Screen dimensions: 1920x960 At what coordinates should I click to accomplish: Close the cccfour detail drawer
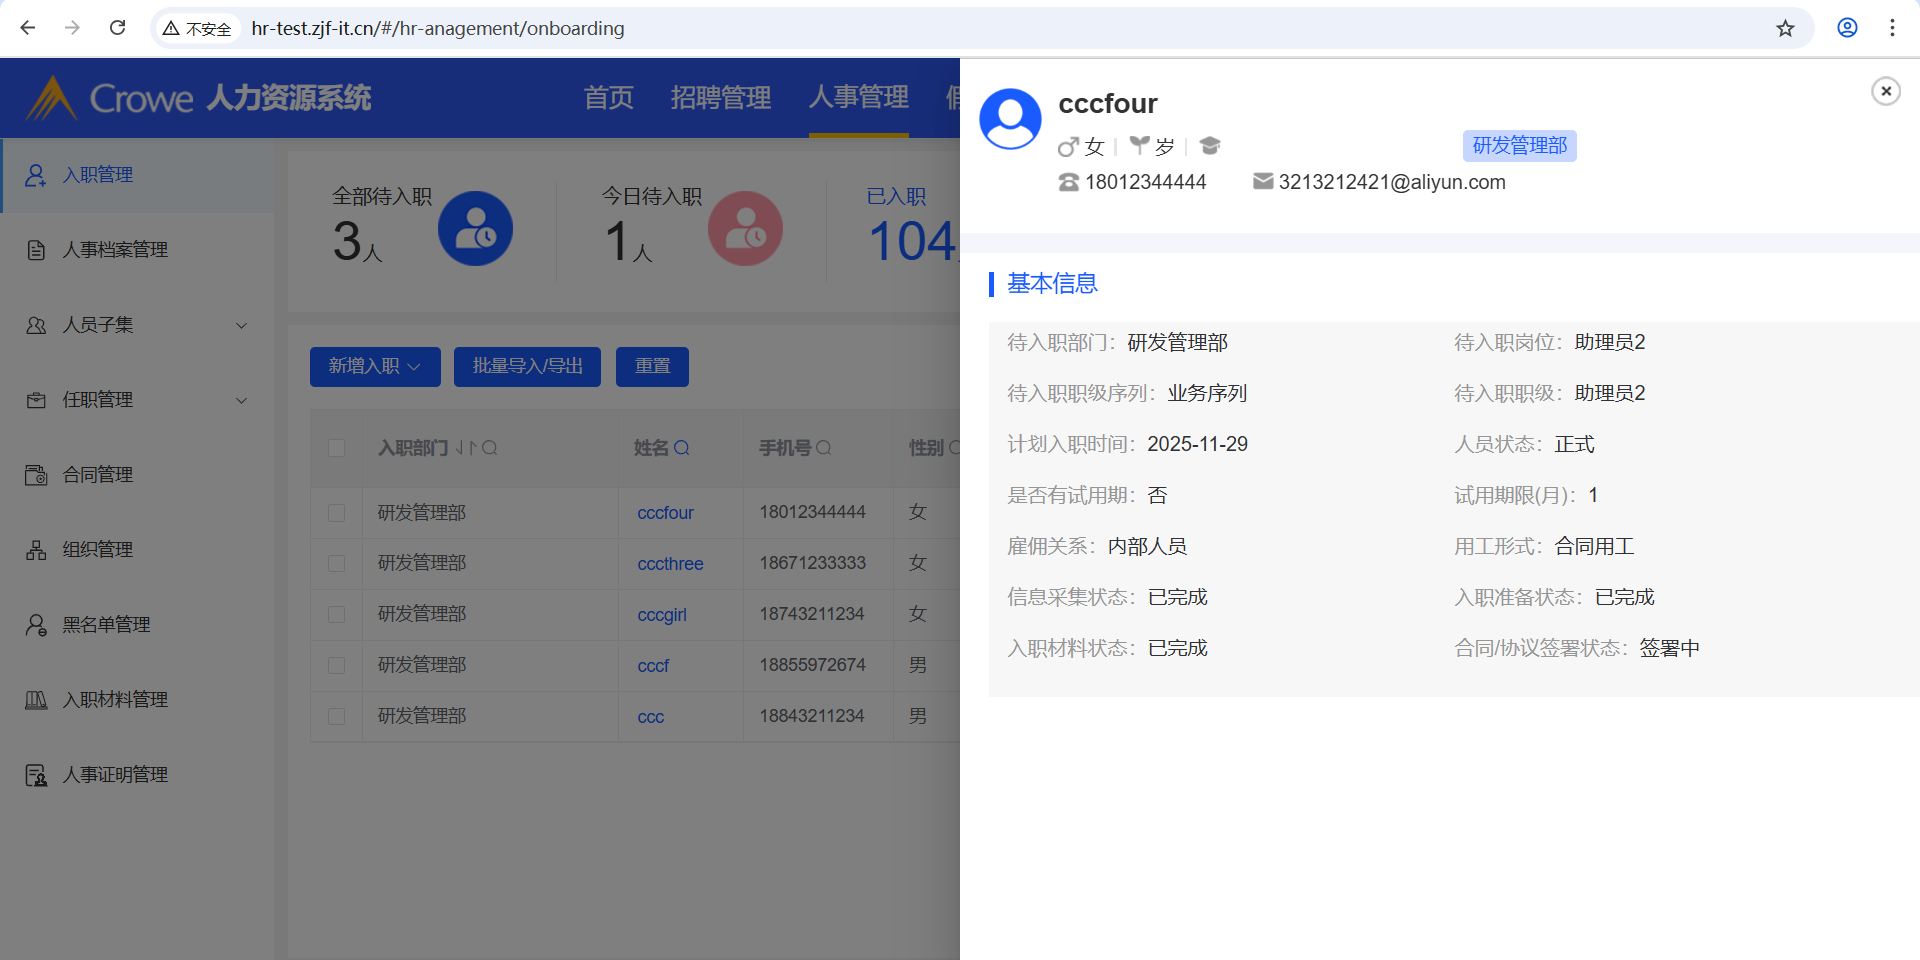pyautogui.click(x=1885, y=91)
